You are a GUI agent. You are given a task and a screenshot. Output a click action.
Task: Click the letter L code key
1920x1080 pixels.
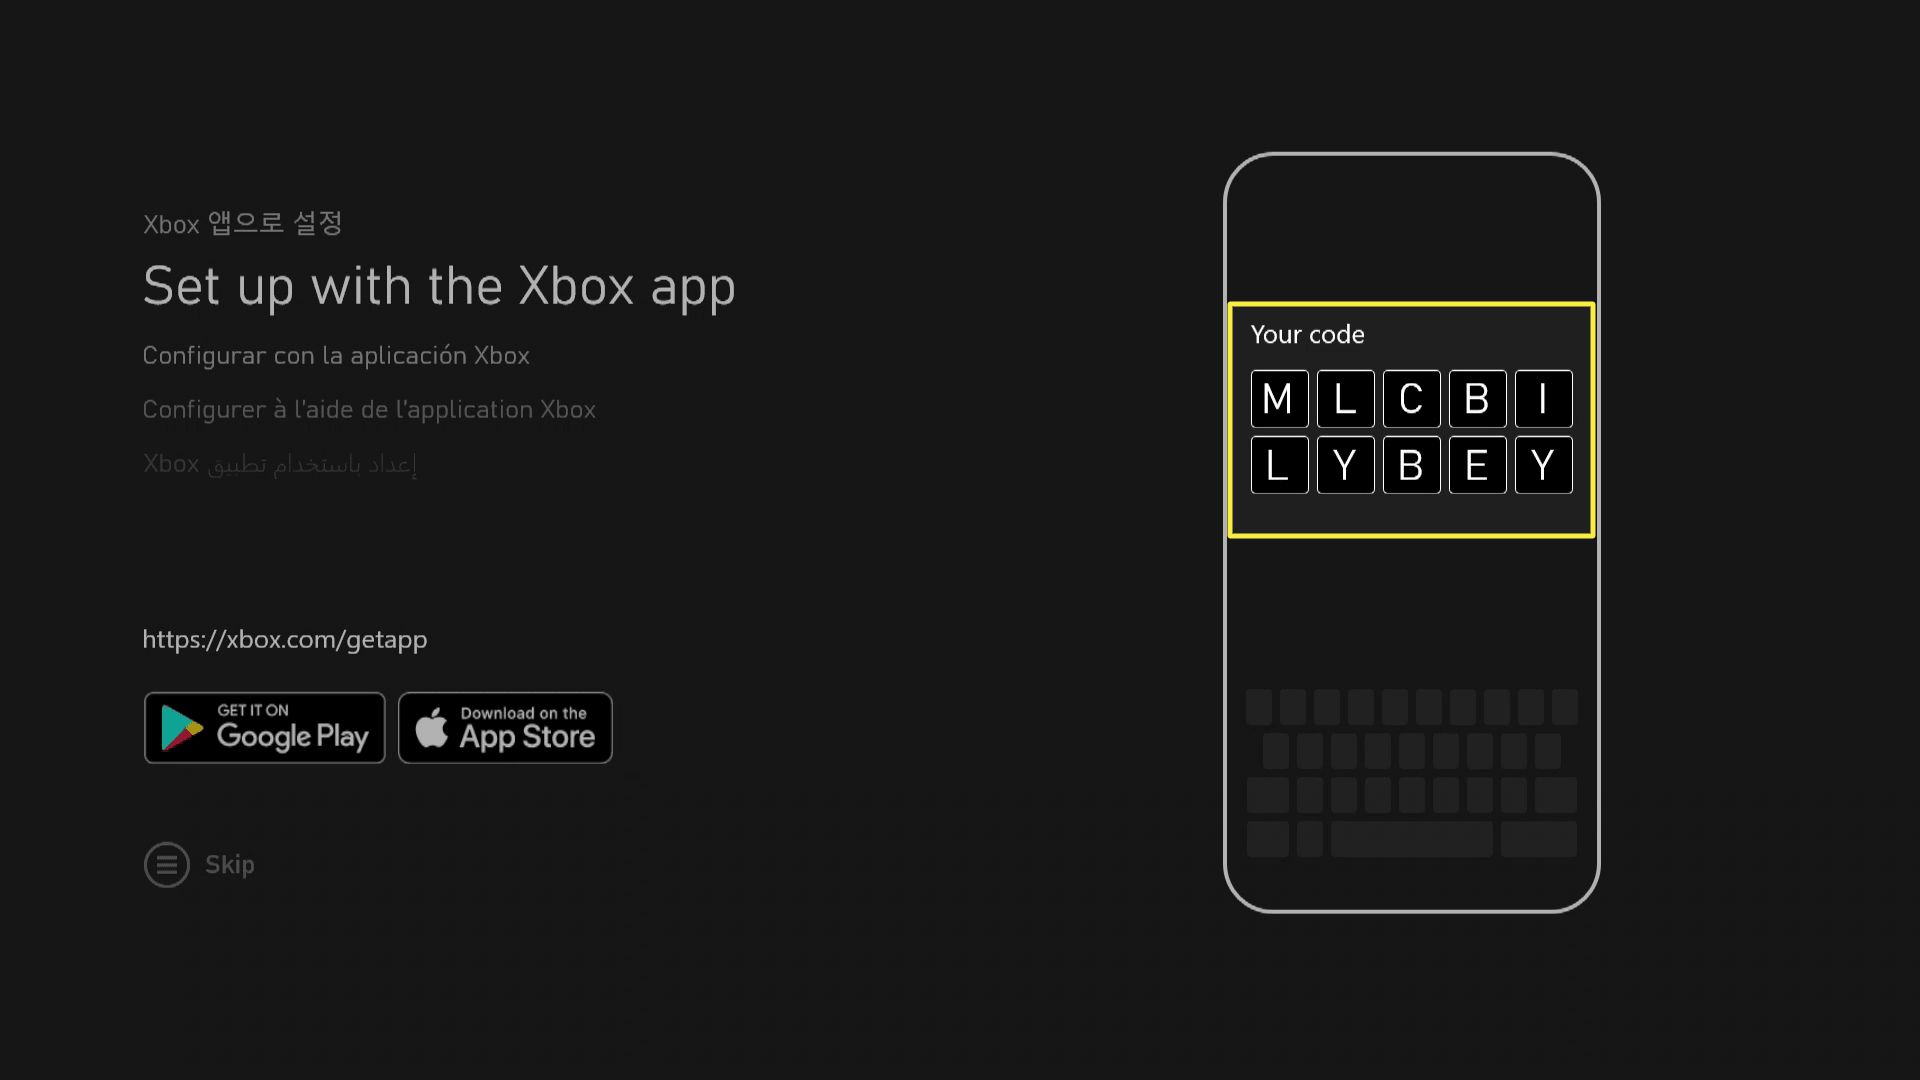click(x=1345, y=400)
